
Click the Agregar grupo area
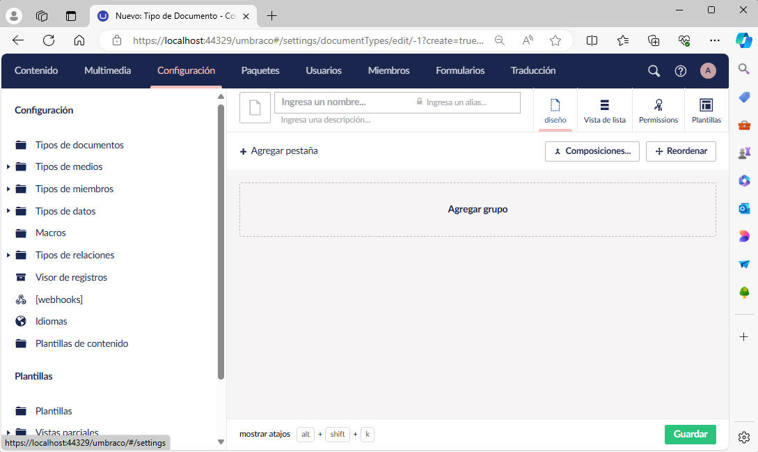click(477, 209)
